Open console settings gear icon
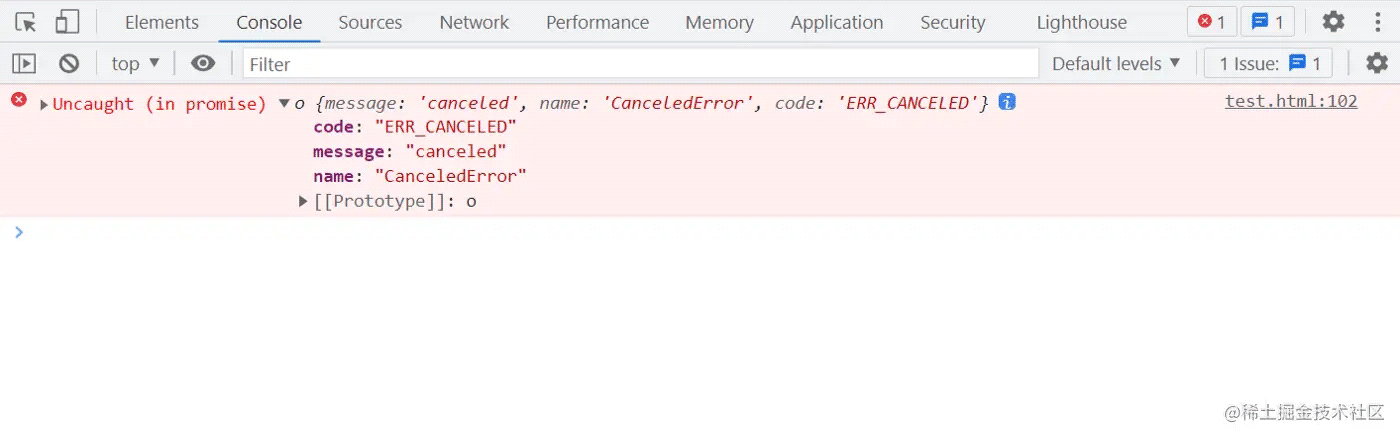The width and height of the screenshot is (1400, 437). click(x=1377, y=64)
